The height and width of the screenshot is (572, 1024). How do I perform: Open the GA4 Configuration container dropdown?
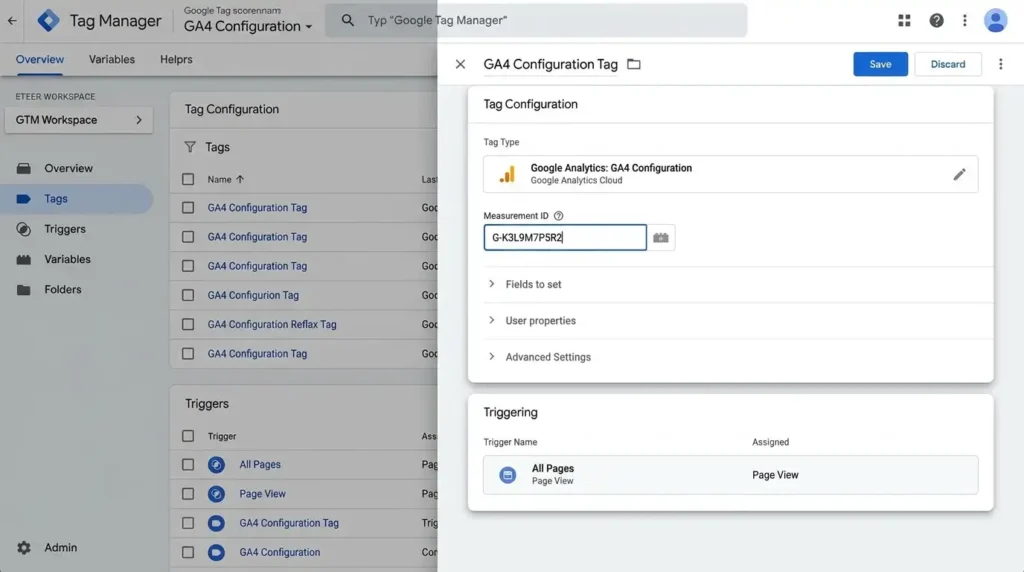click(x=248, y=27)
